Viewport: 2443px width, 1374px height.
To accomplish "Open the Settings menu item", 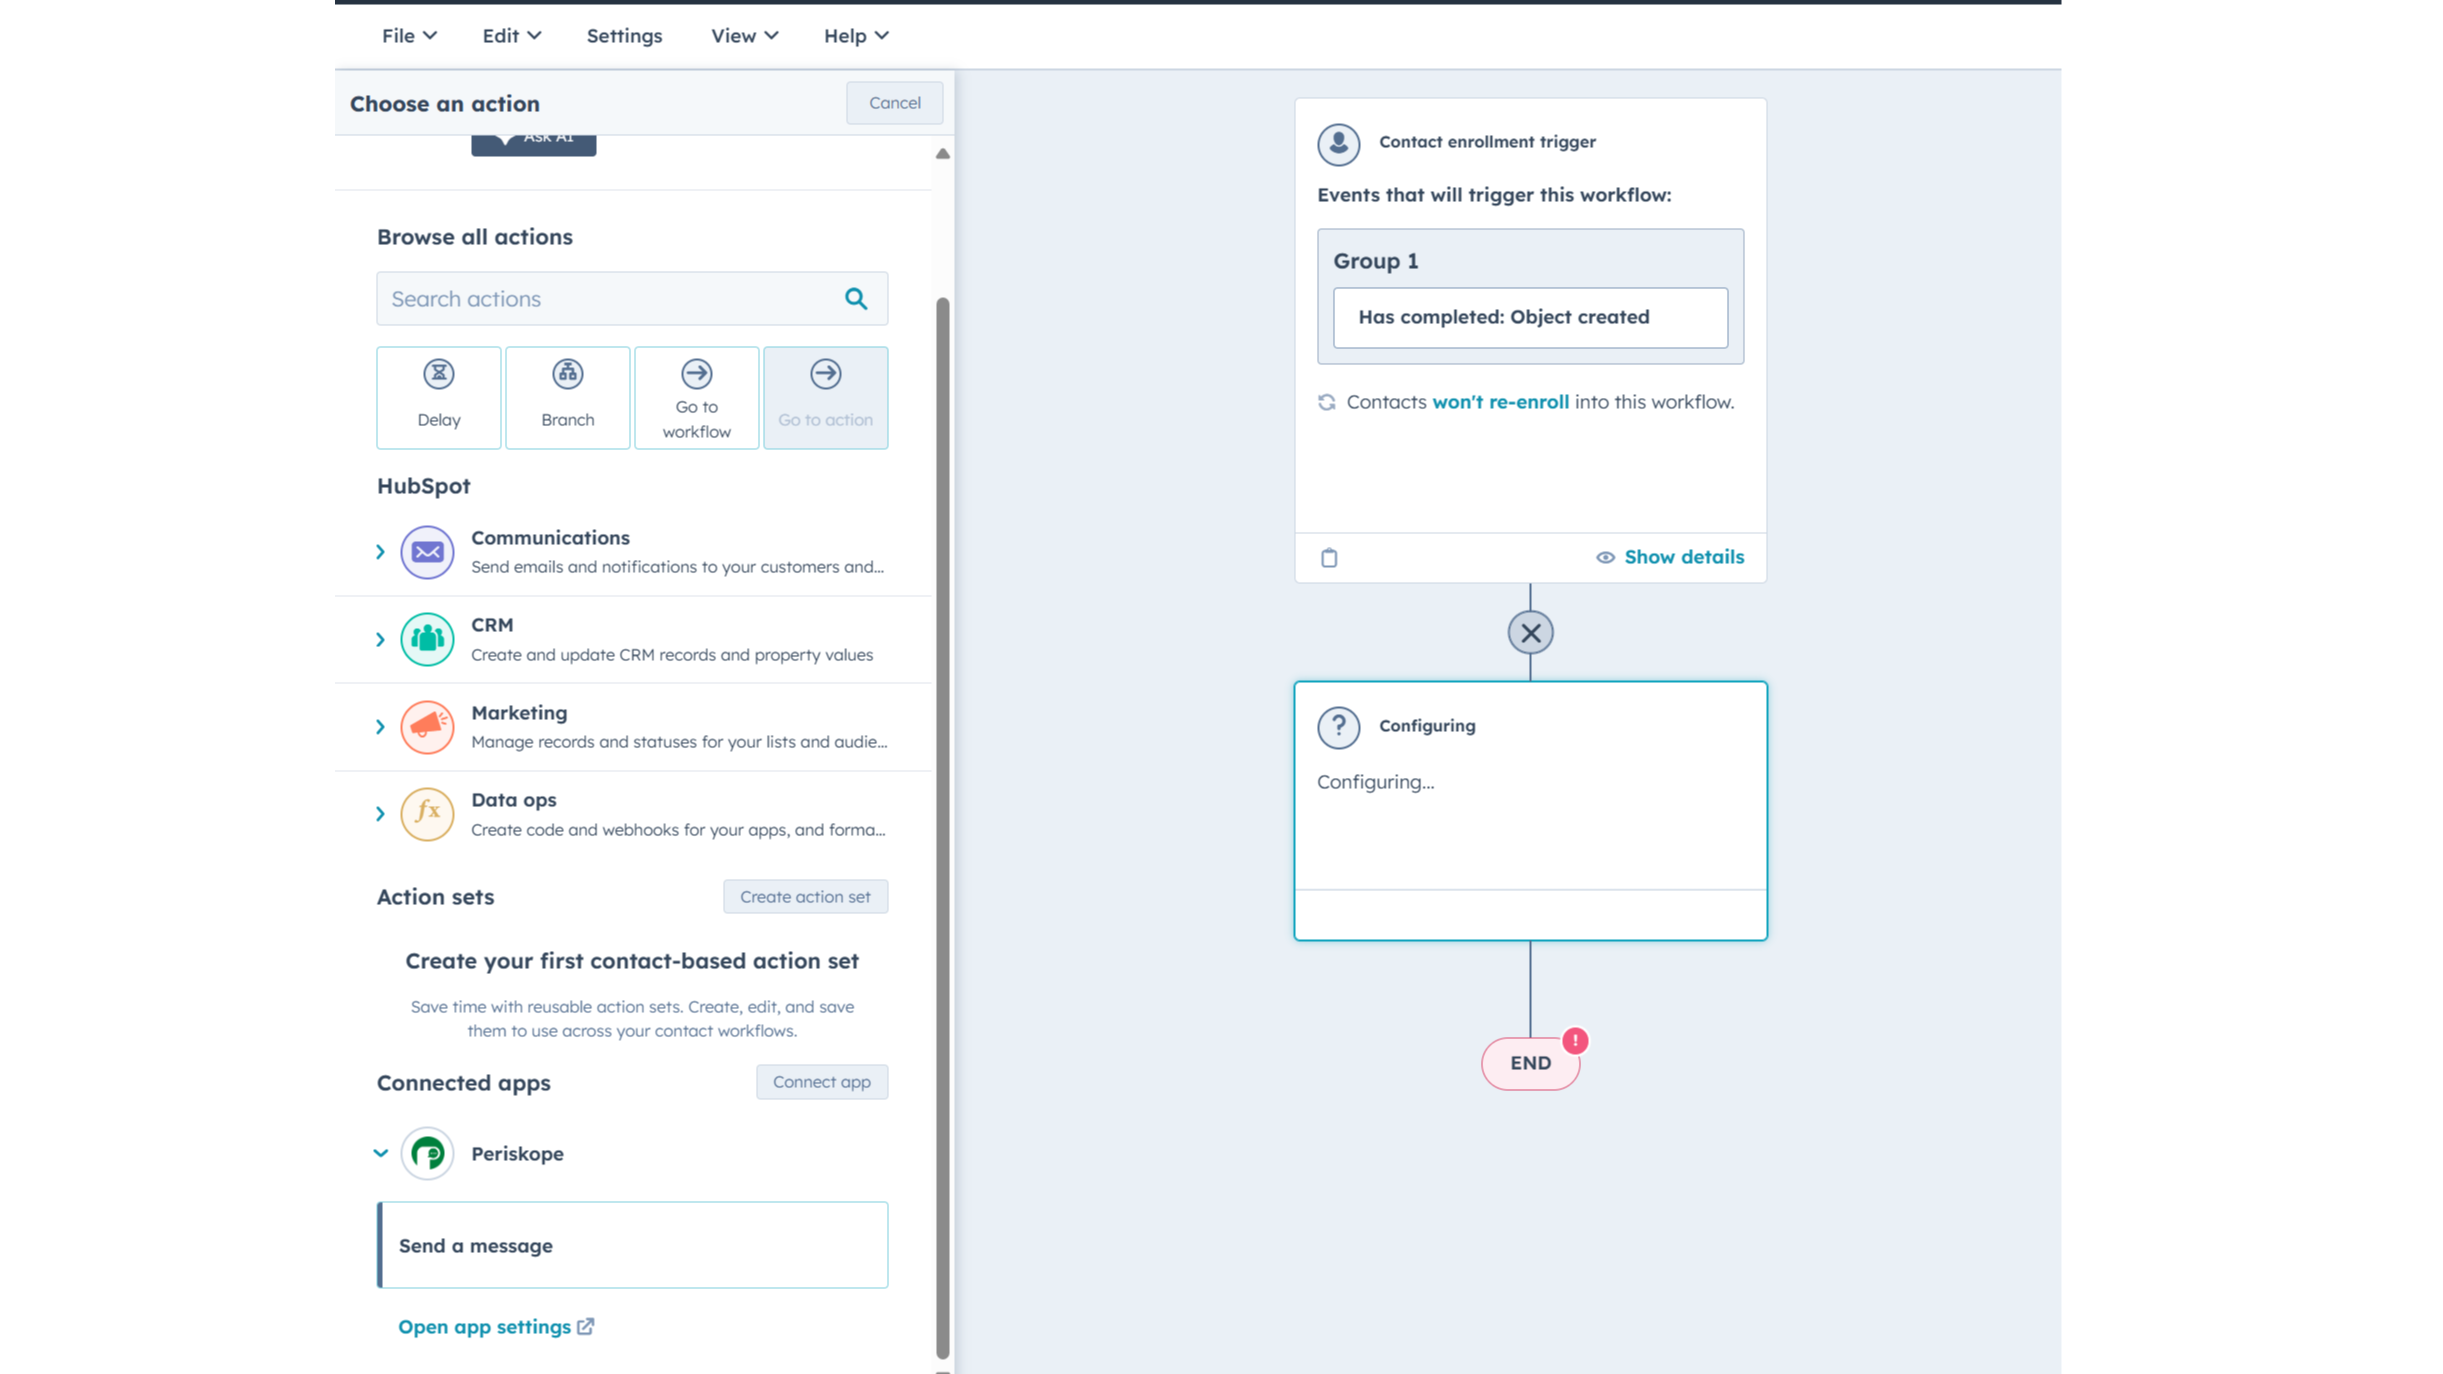I will point(624,36).
